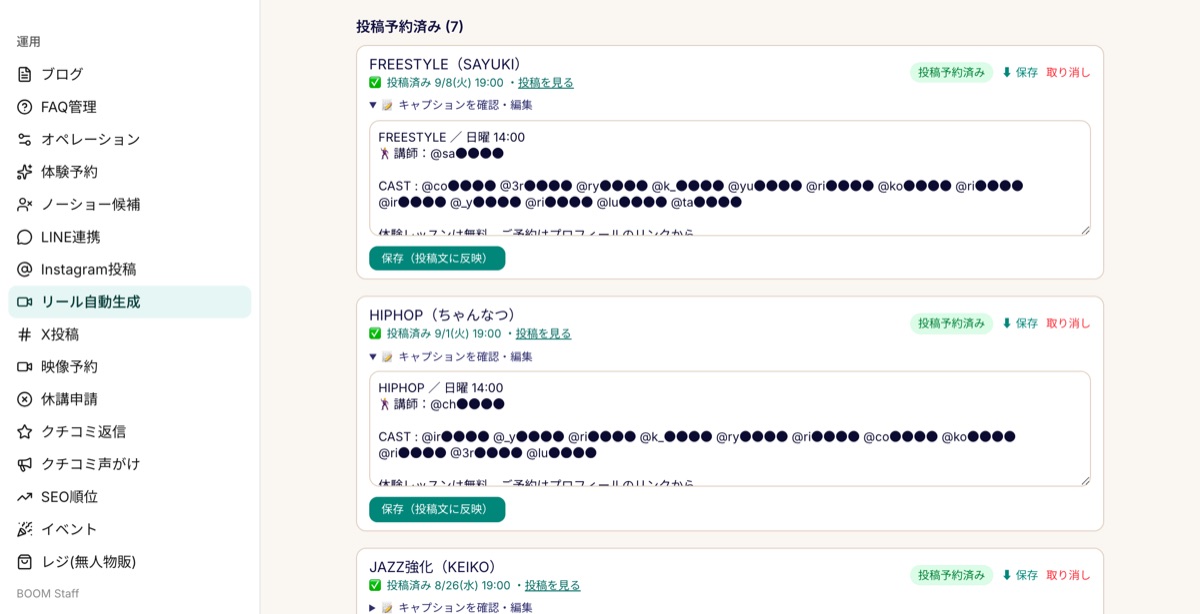Click the FAQ管理 question mark icon
1200x614 pixels.
25,107
